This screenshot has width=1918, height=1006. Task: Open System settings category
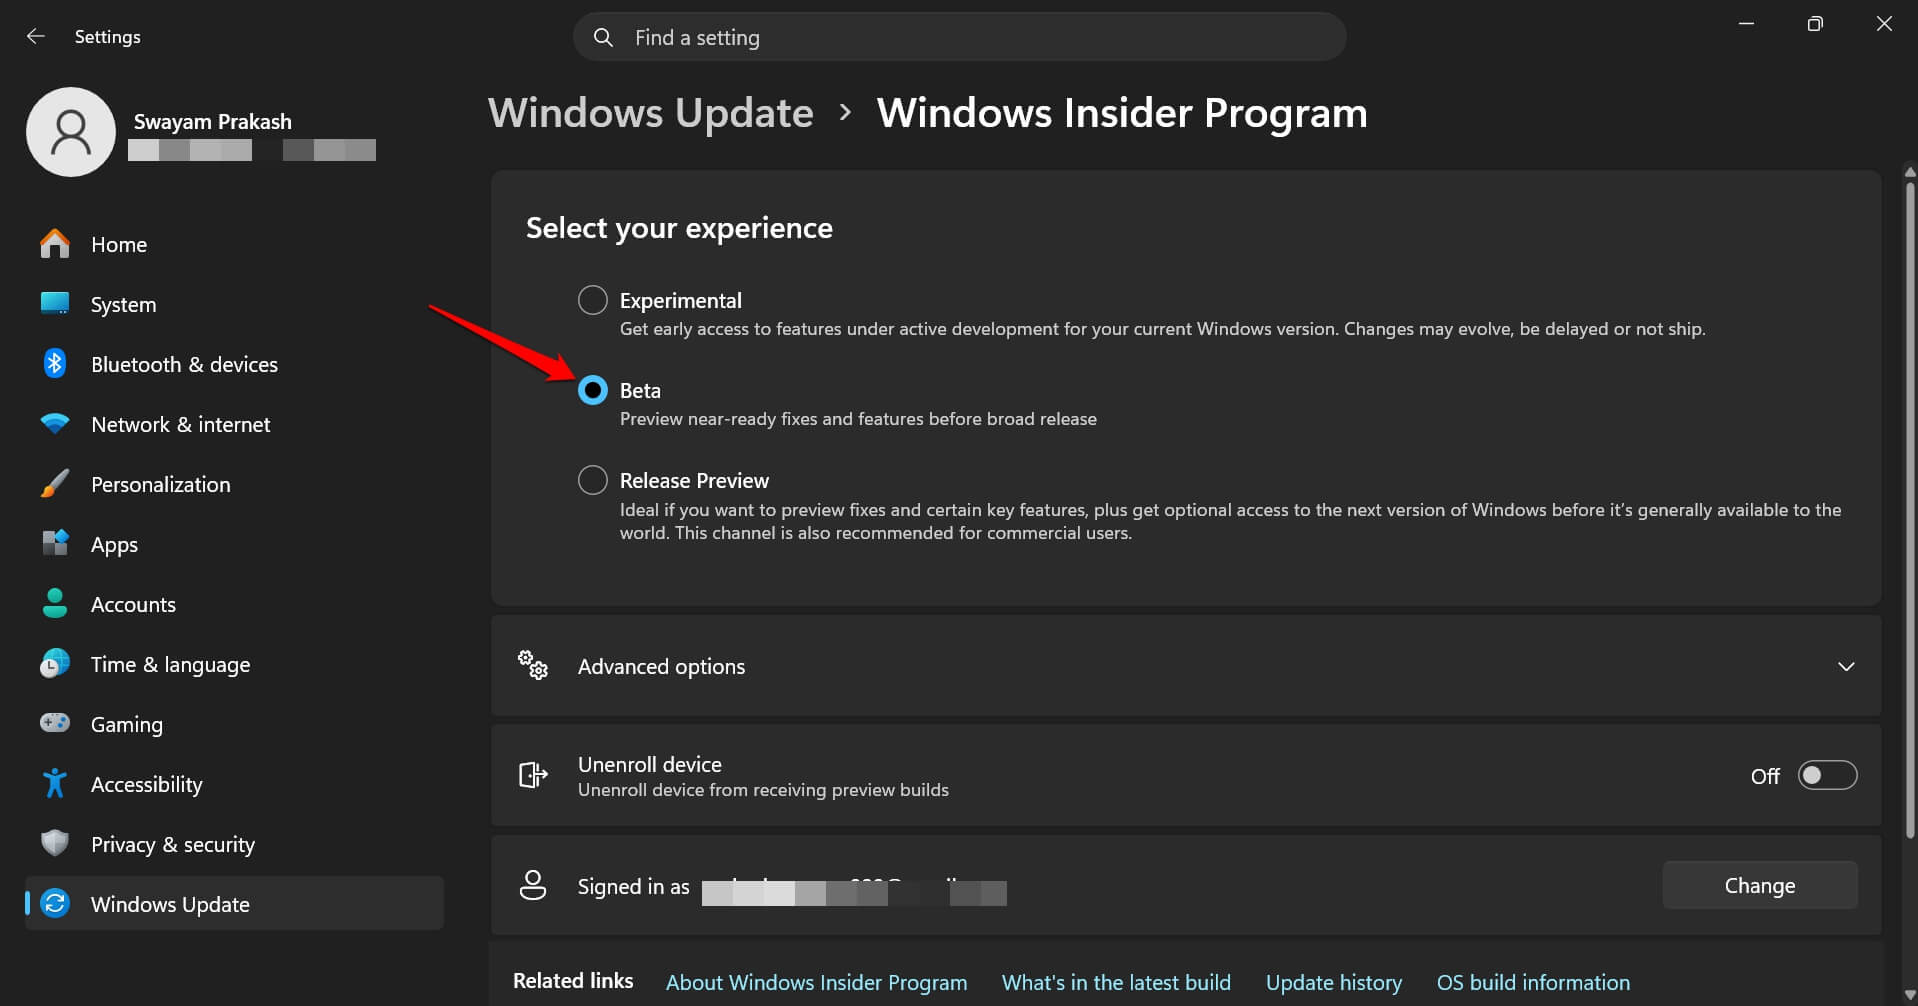pos(234,304)
